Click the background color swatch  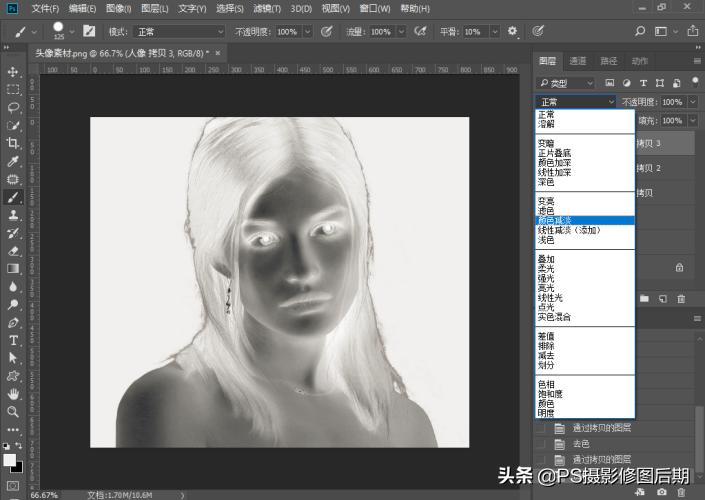point(18,468)
